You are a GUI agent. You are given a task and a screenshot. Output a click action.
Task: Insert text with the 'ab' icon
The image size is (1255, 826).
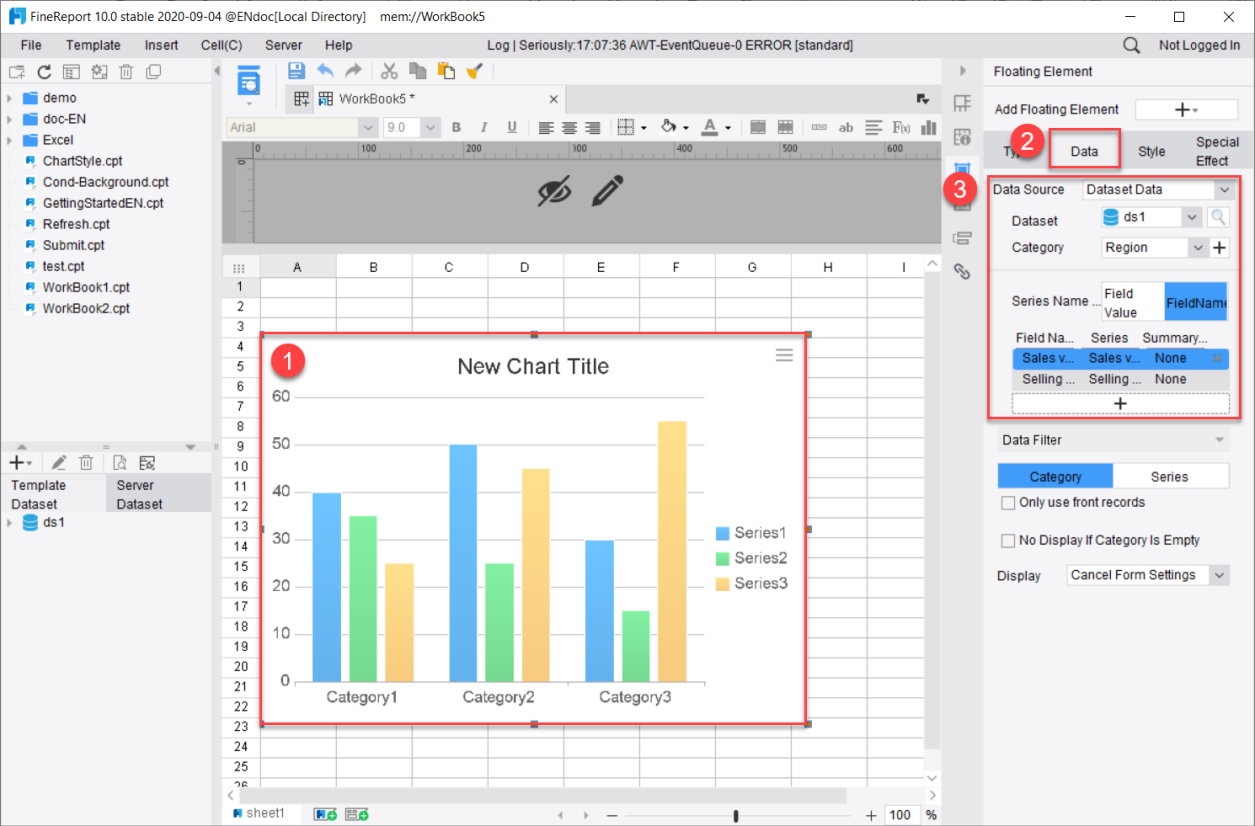click(846, 127)
